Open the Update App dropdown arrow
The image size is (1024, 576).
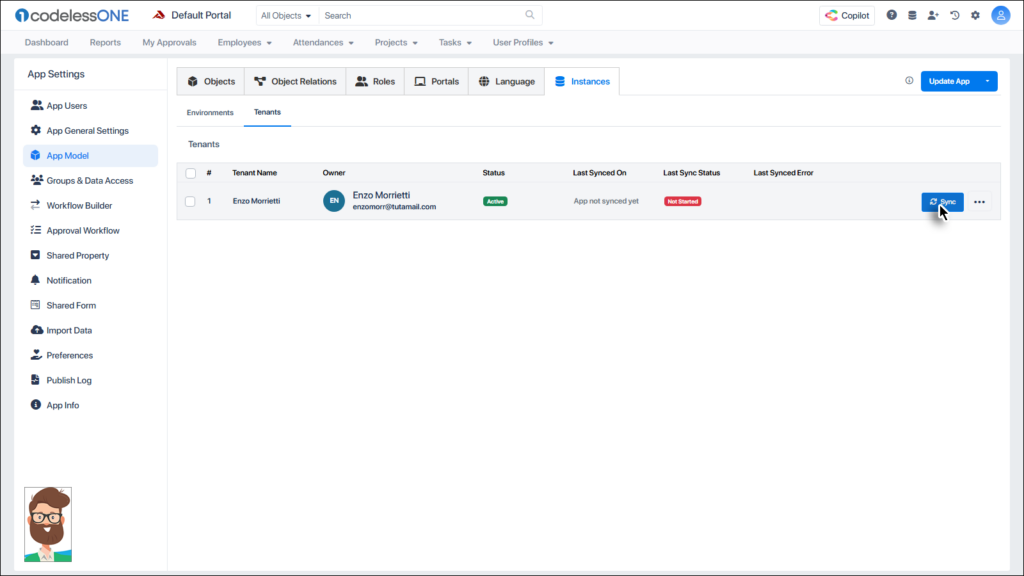click(987, 81)
